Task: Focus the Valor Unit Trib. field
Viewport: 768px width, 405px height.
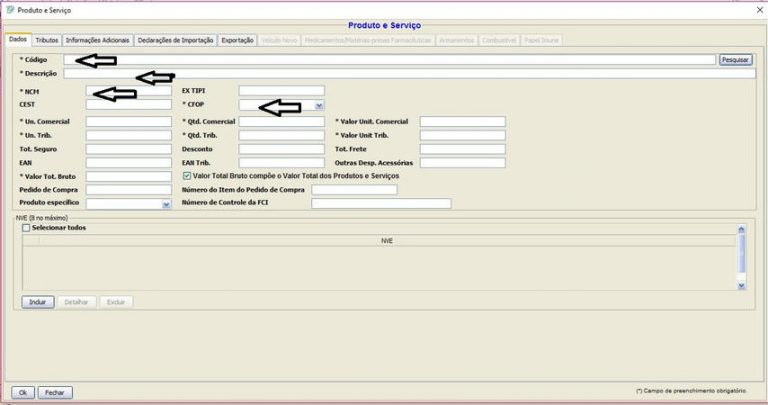Action: (462, 135)
